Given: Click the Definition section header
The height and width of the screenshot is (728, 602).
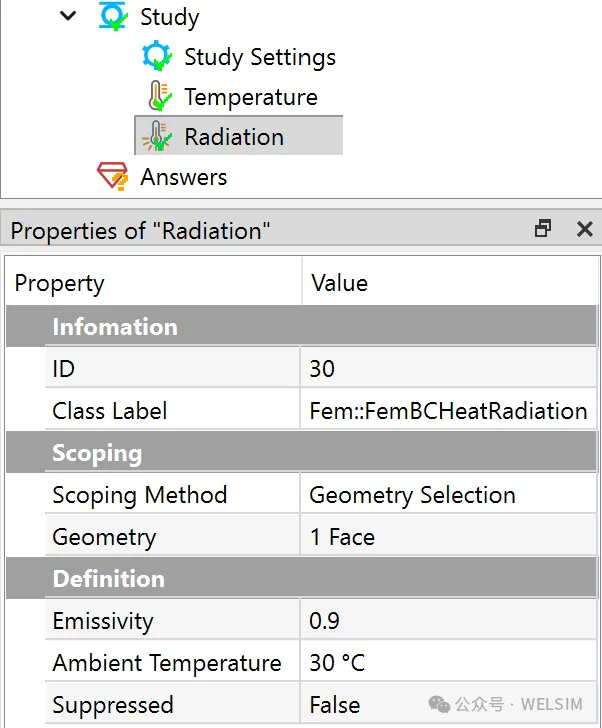Looking at the screenshot, I should [x=108, y=579].
